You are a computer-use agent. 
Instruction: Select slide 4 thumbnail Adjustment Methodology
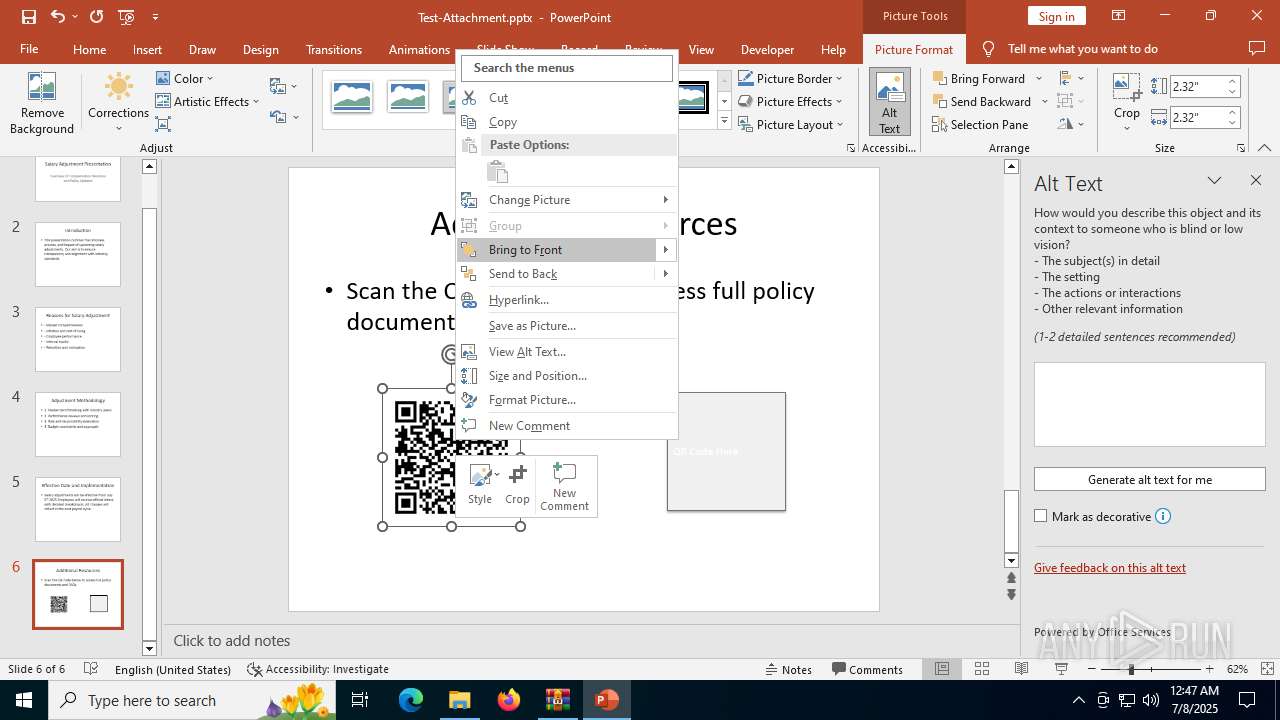coord(78,424)
